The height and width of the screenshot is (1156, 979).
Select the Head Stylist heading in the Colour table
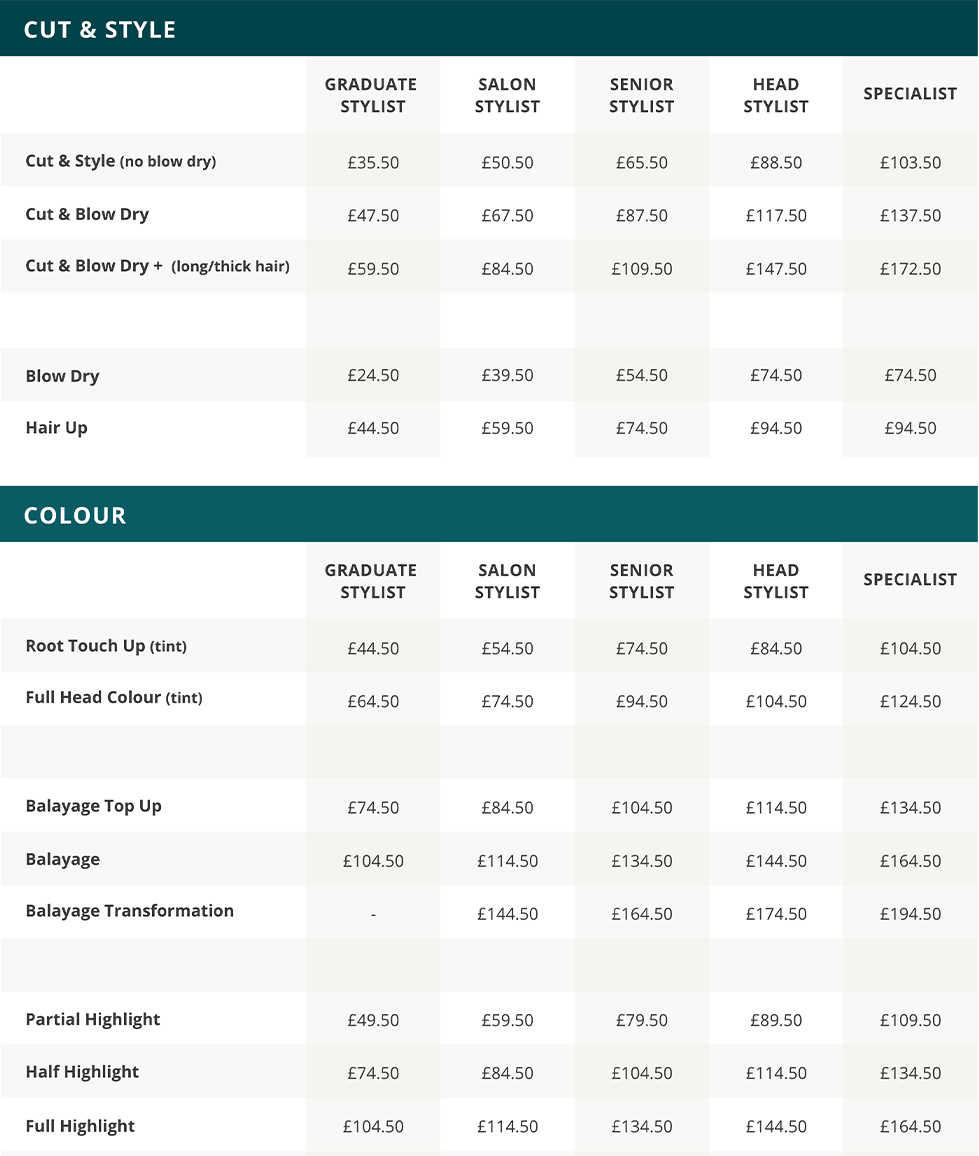click(776, 581)
